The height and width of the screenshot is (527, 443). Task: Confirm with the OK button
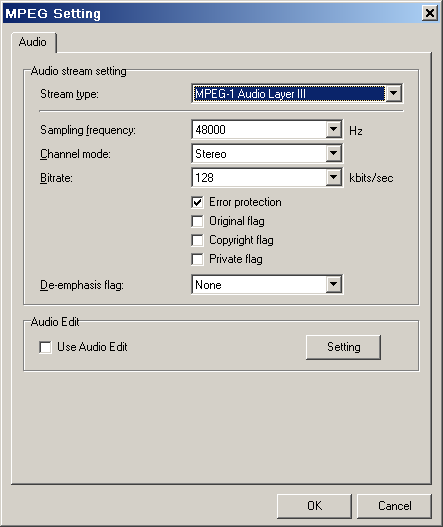click(314, 506)
